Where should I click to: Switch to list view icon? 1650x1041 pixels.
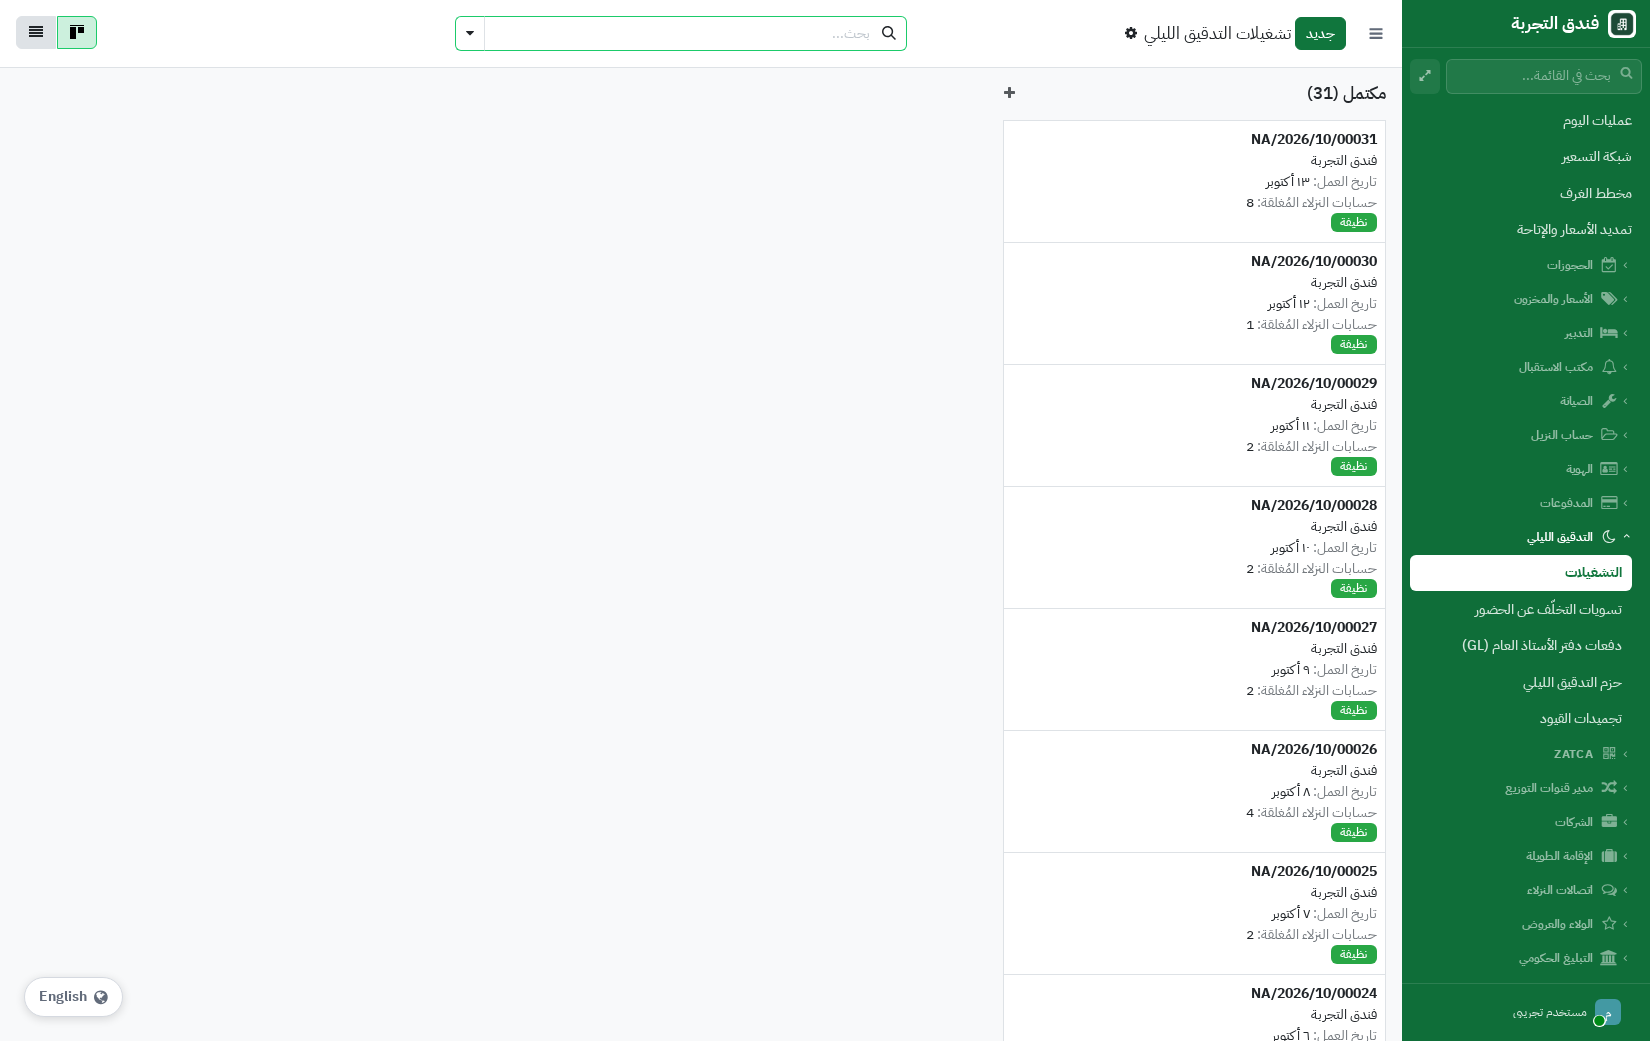[x=36, y=32]
